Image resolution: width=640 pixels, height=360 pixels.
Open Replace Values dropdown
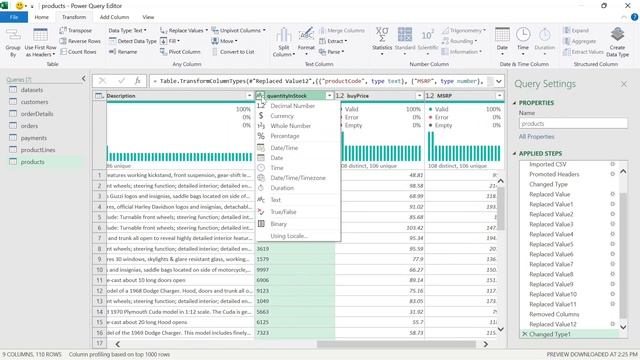tap(184, 31)
